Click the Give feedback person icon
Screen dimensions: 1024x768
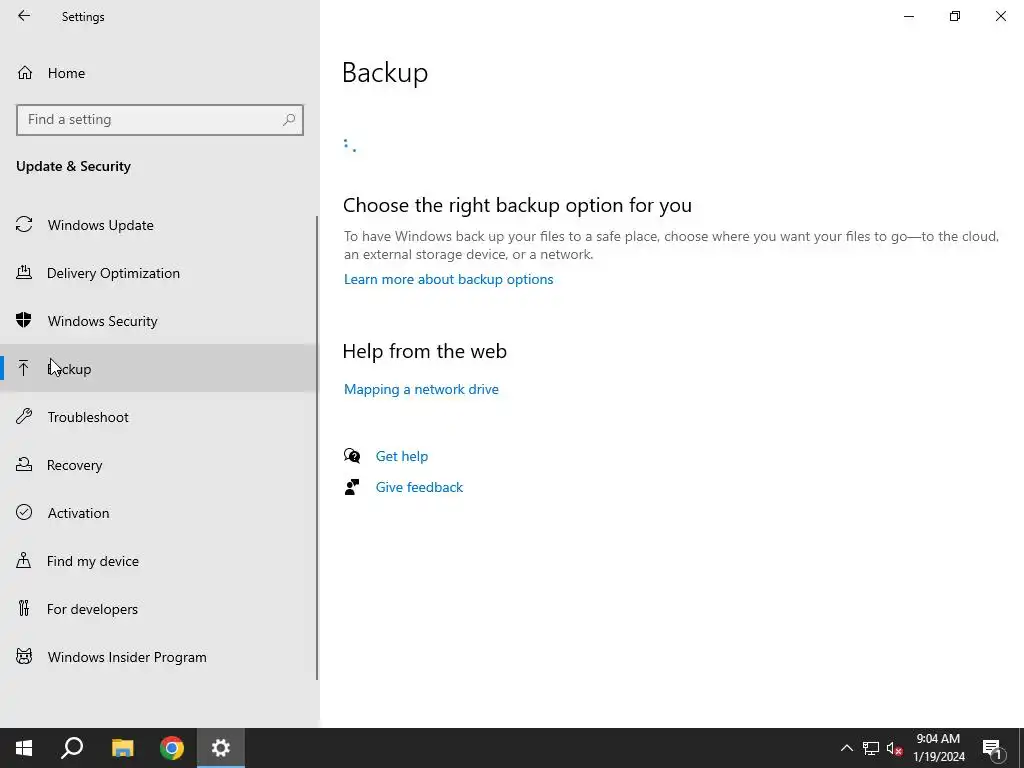pyautogui.click(x=352, y=487)
